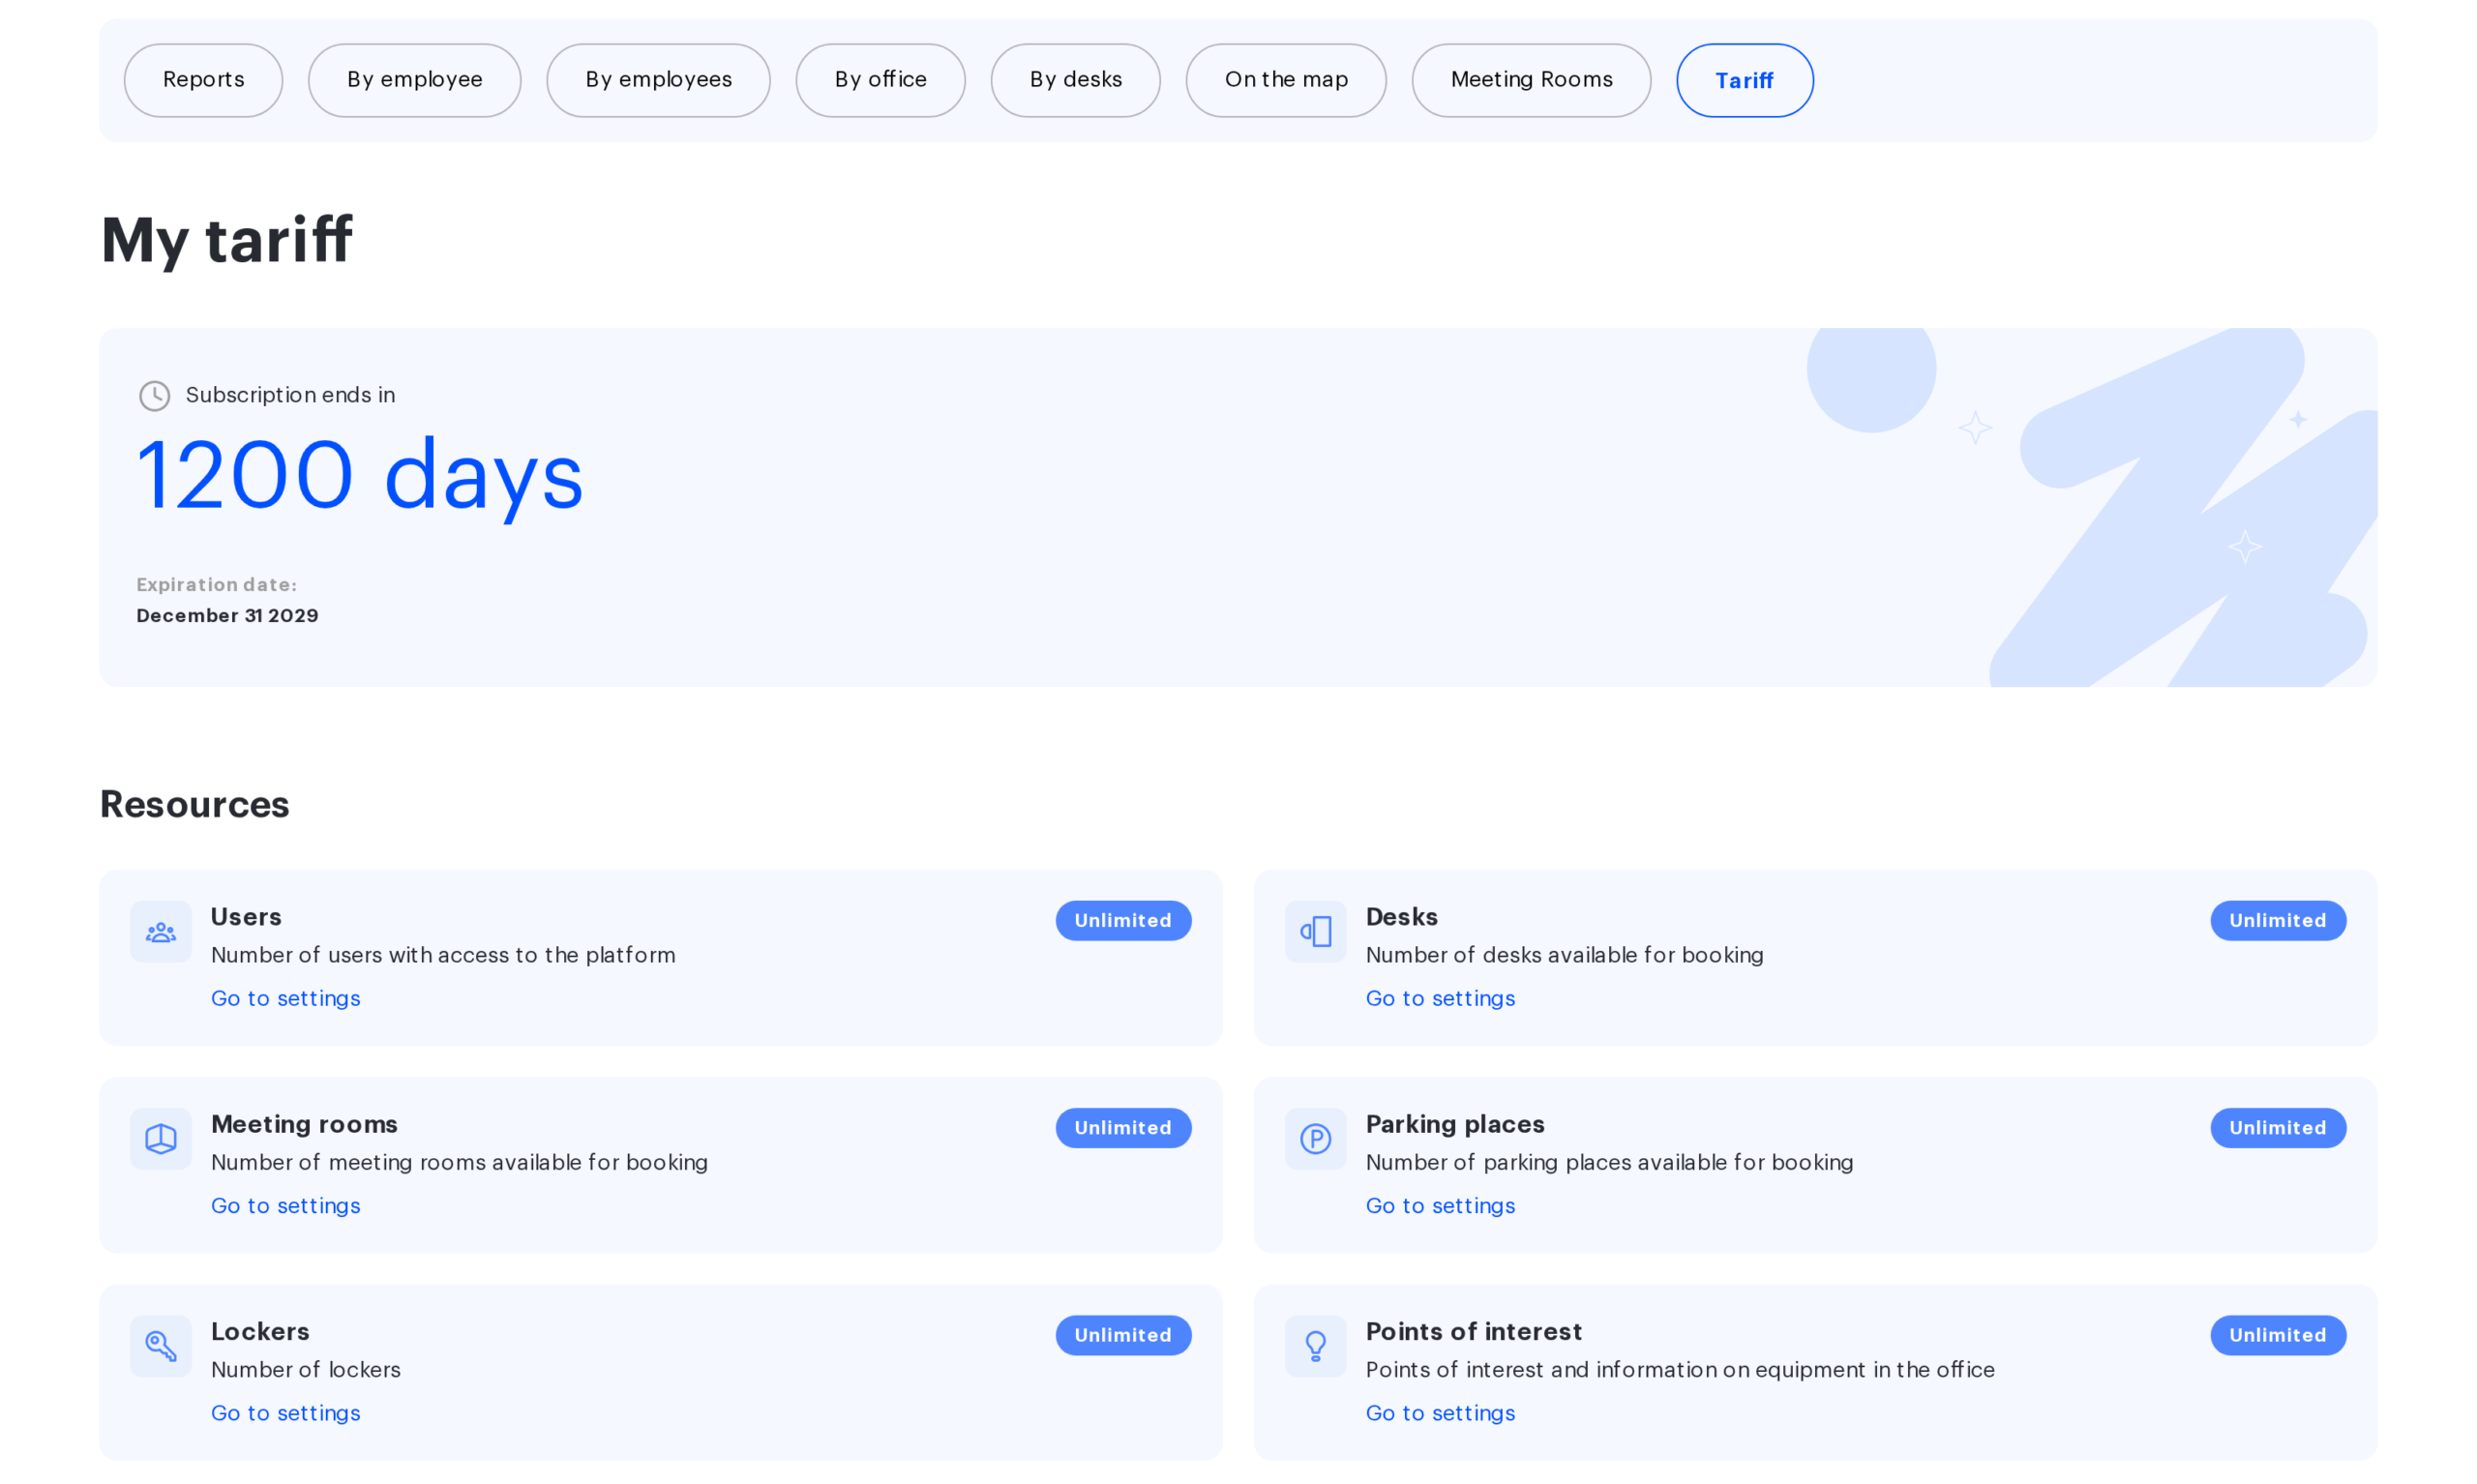
Task: Click the Unlimited badge on Lockers
Action: pyautogui.click(x=1123, y=1334)
